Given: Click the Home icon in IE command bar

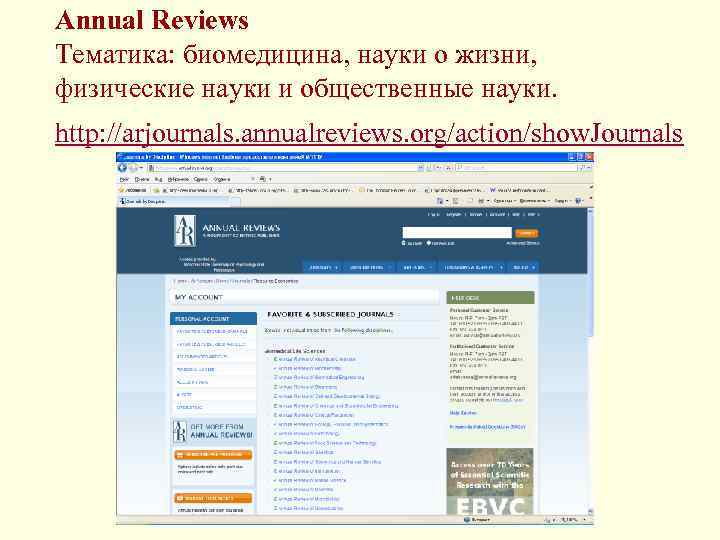Looking at the screenshot, I should [439, 201].
